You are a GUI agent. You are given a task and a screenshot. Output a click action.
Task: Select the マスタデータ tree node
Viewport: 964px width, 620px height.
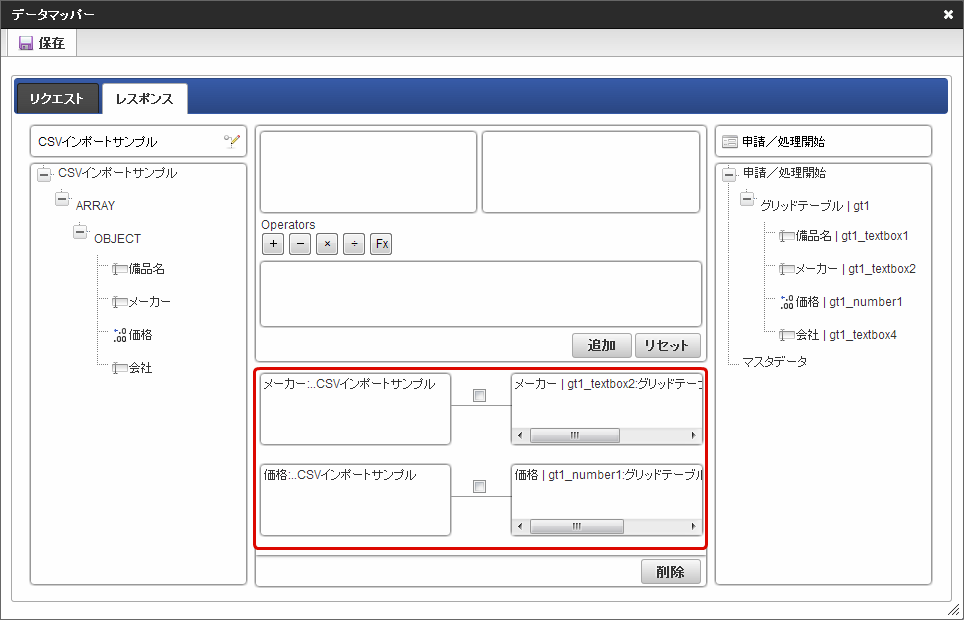point(775,362)
